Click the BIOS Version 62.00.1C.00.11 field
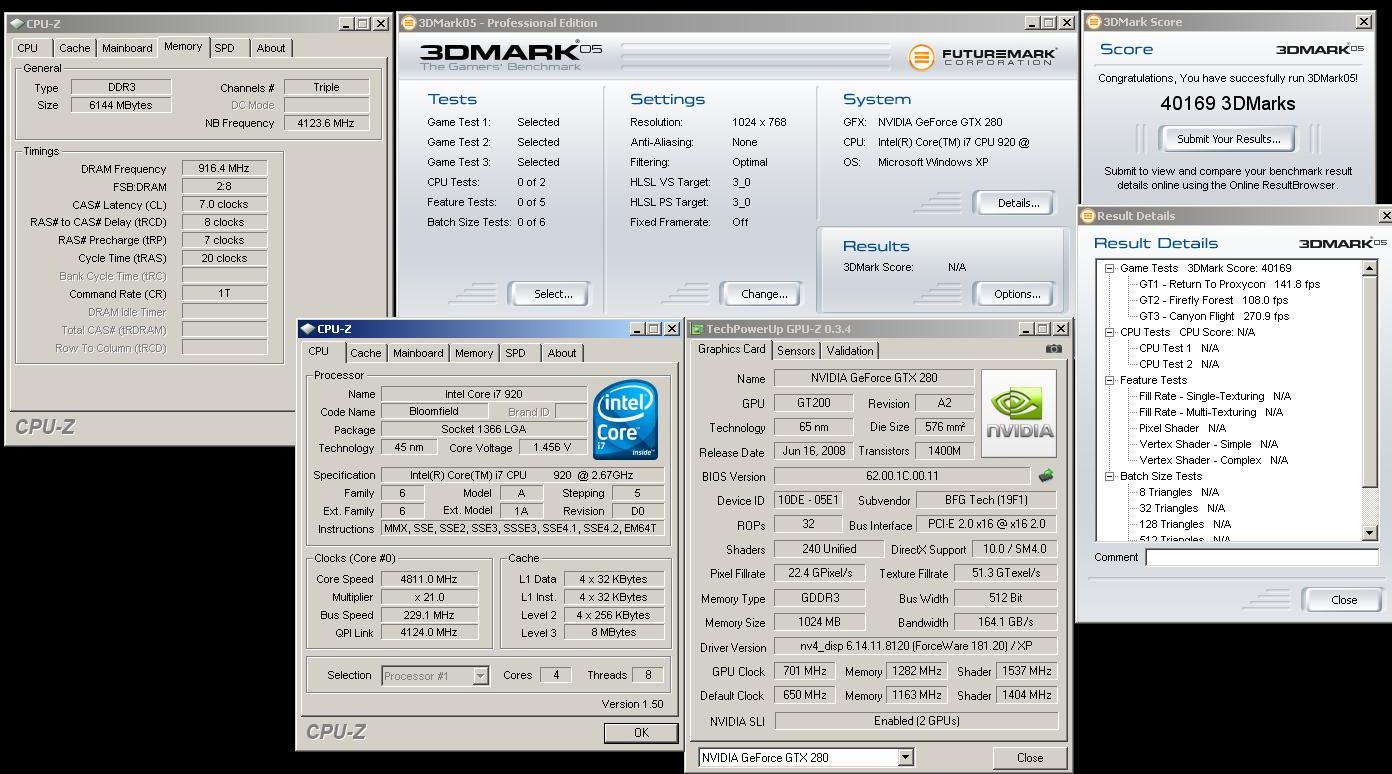Image resolution: width=1392 pixels, height=774 pixels. pyautogui.click(x=901, y=476)
